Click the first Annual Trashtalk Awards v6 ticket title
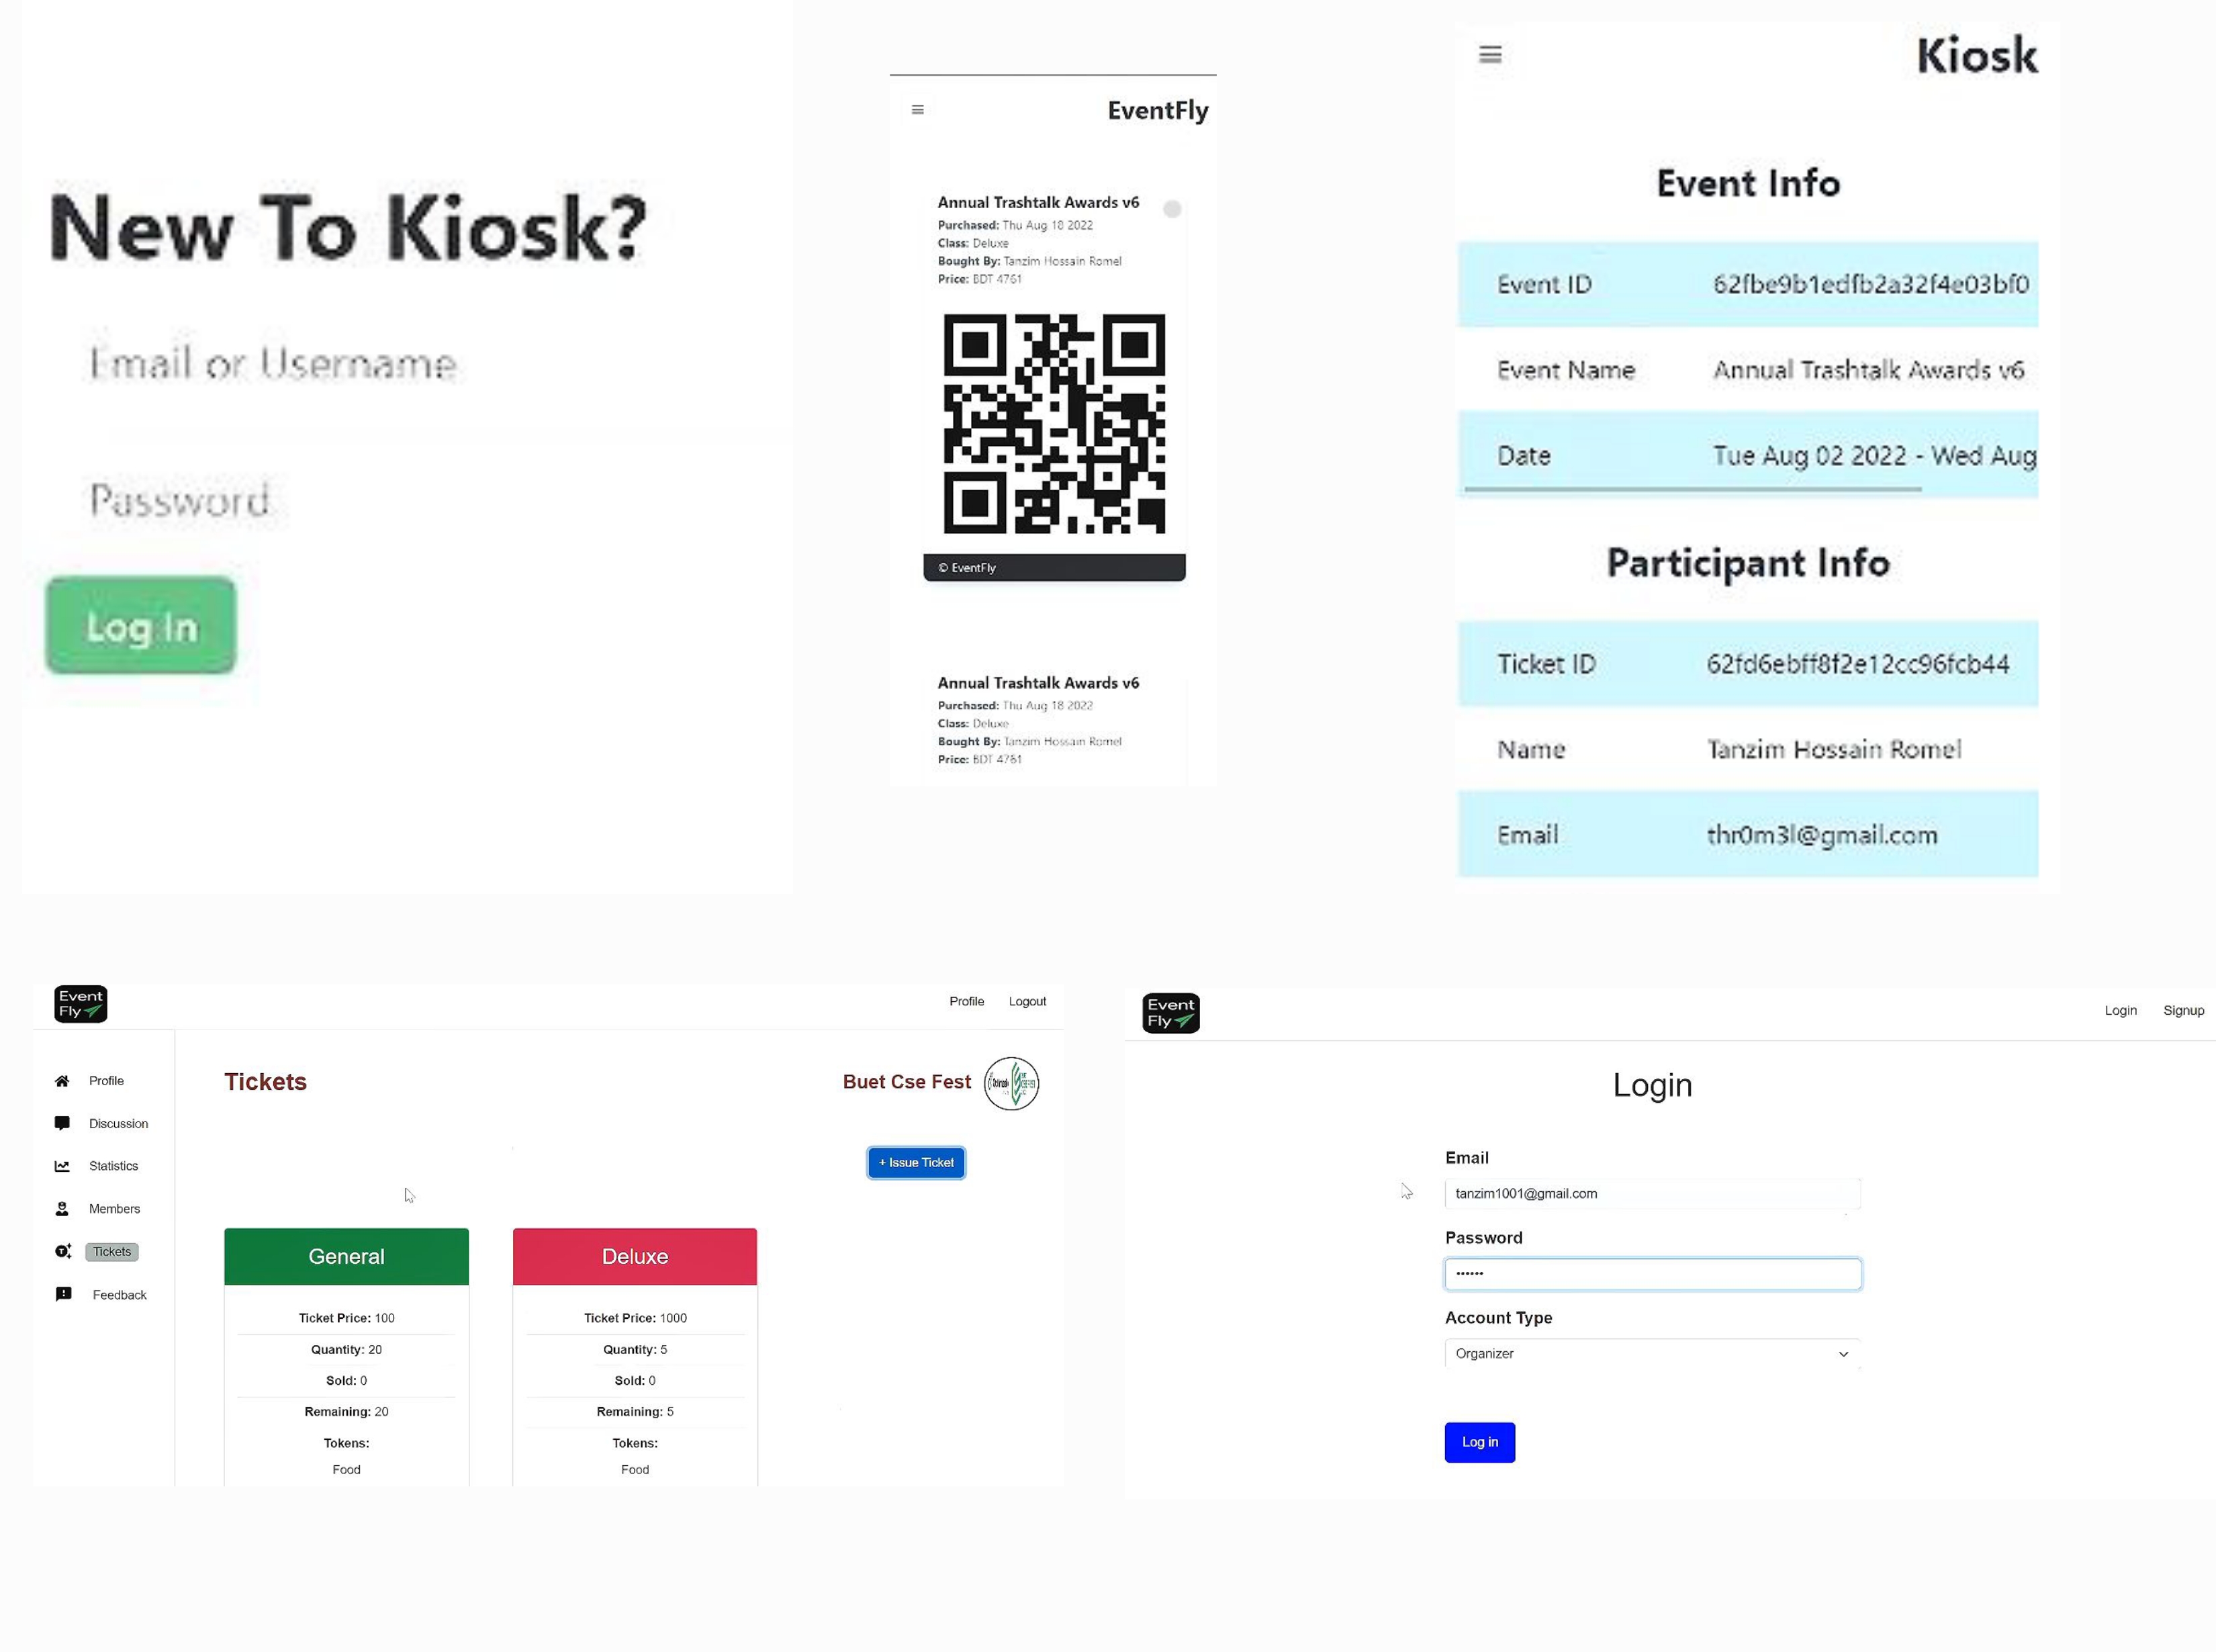2216x1652 pixels. 1038,202
